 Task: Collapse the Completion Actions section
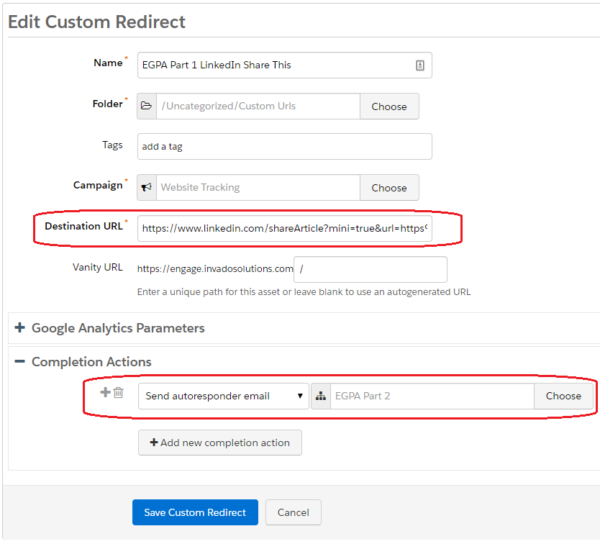click(20, 361)
